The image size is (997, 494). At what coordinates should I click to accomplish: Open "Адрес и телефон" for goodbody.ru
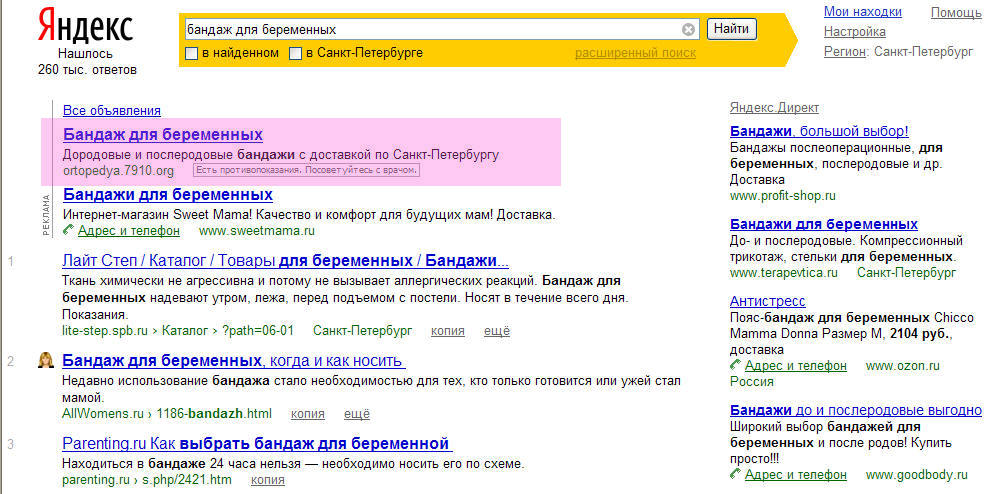point(795,475)
